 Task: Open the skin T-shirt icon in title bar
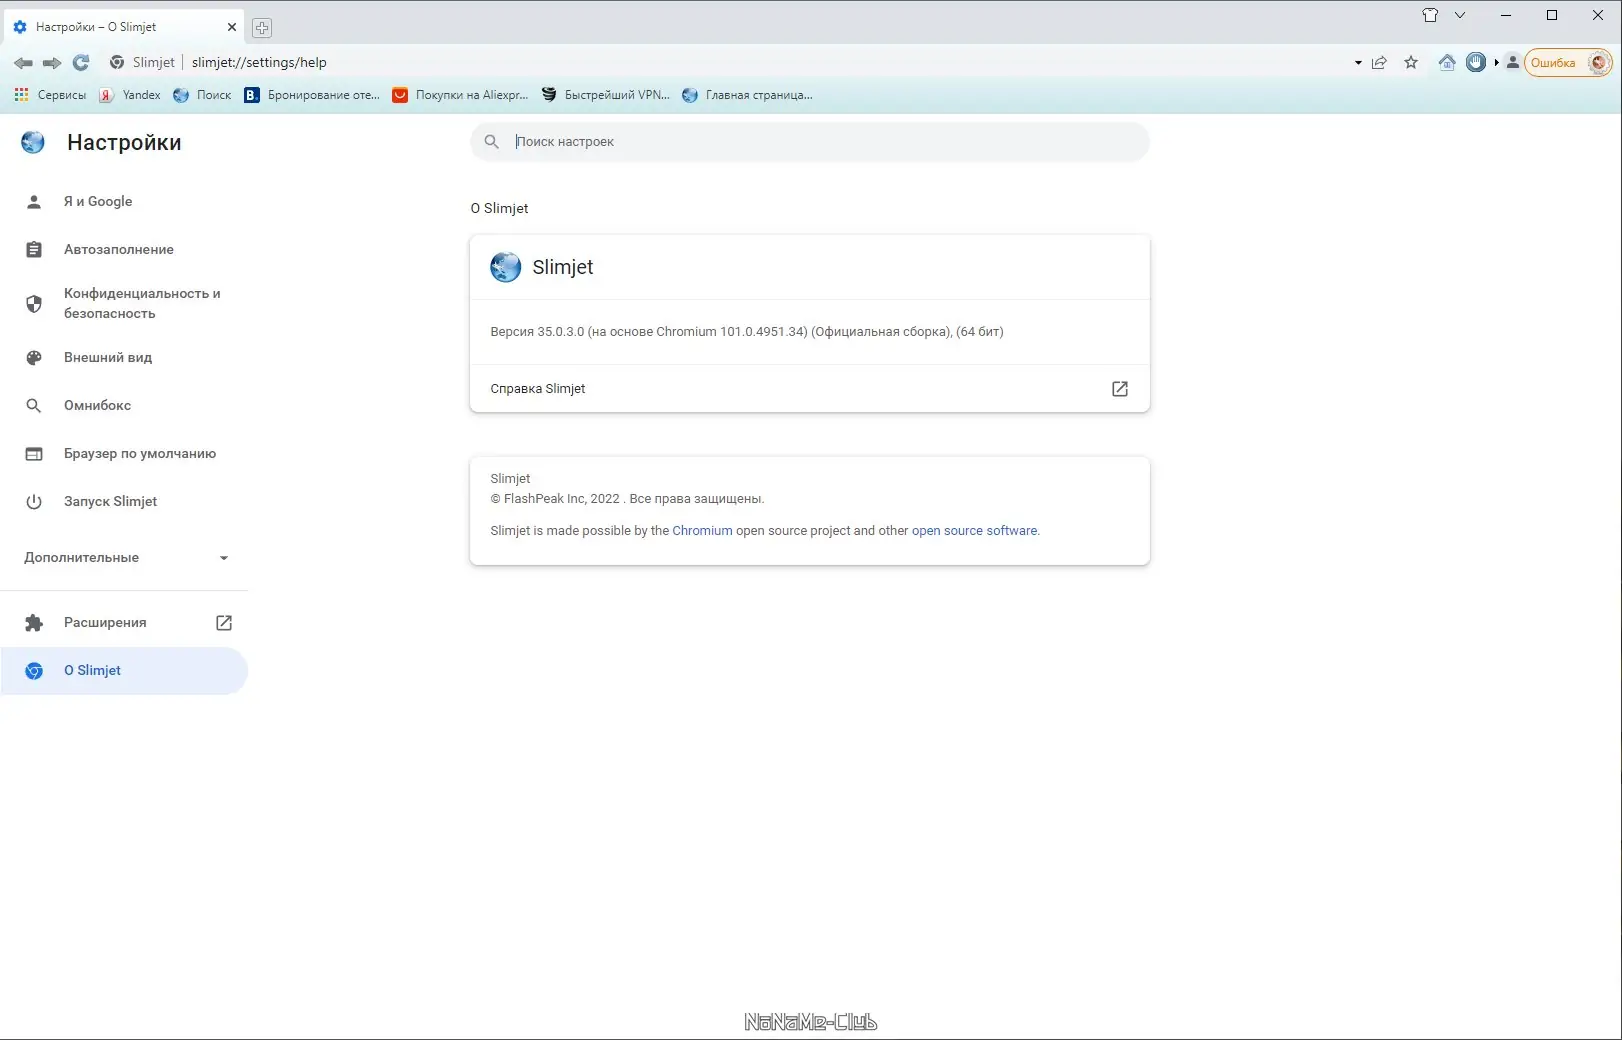click(1430, 15)
